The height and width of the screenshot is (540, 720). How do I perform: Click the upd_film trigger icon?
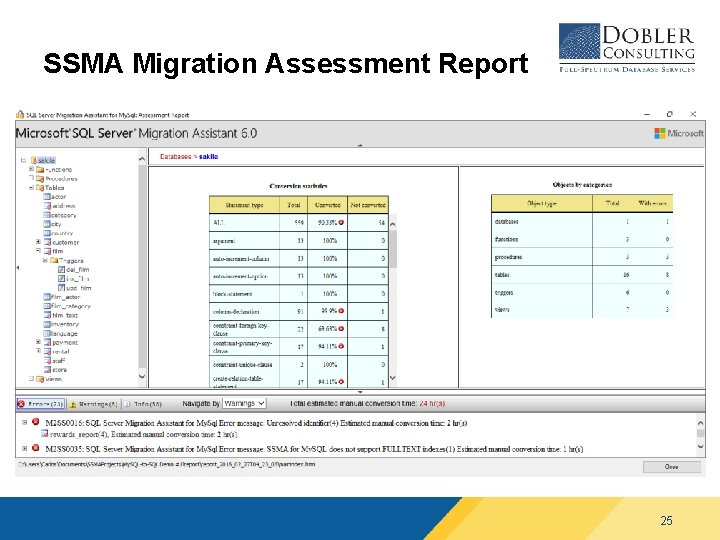pos(61,288)
